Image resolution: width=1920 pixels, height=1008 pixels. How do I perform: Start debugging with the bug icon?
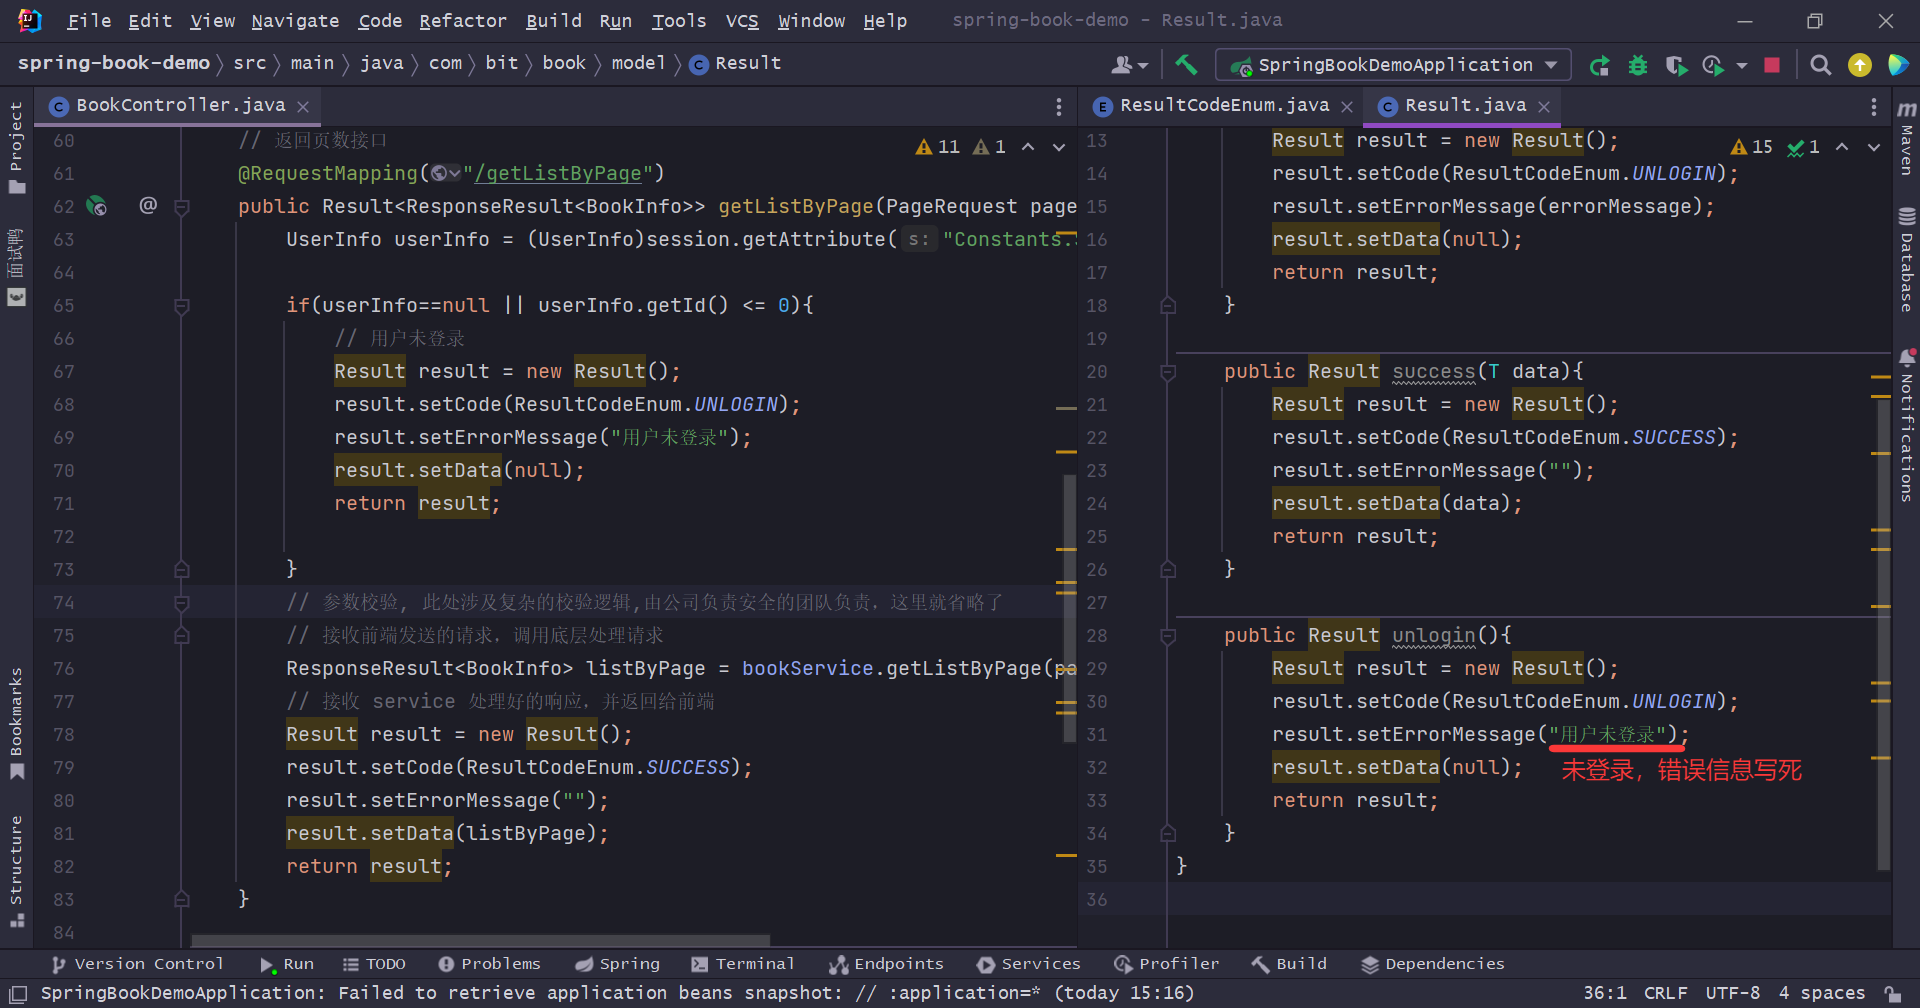click(x=1638, y=65)
